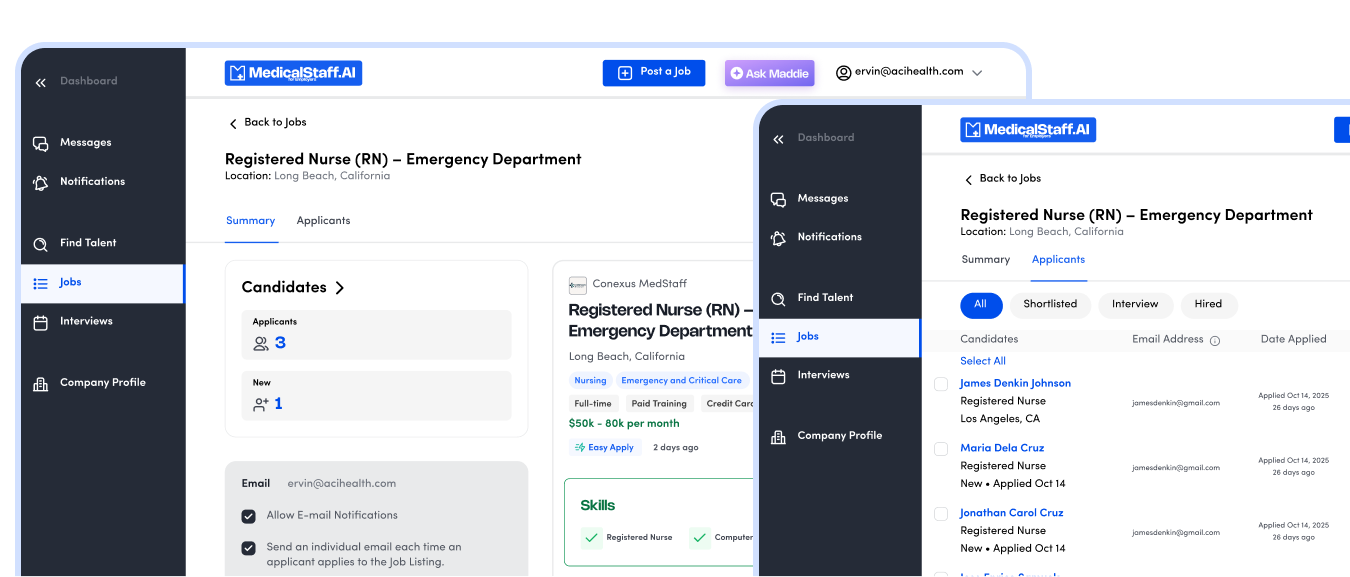Toggle the individual email per applicant checkbox
The height and width of the screenshot is (577, 1350).
(x=248, y=548)
